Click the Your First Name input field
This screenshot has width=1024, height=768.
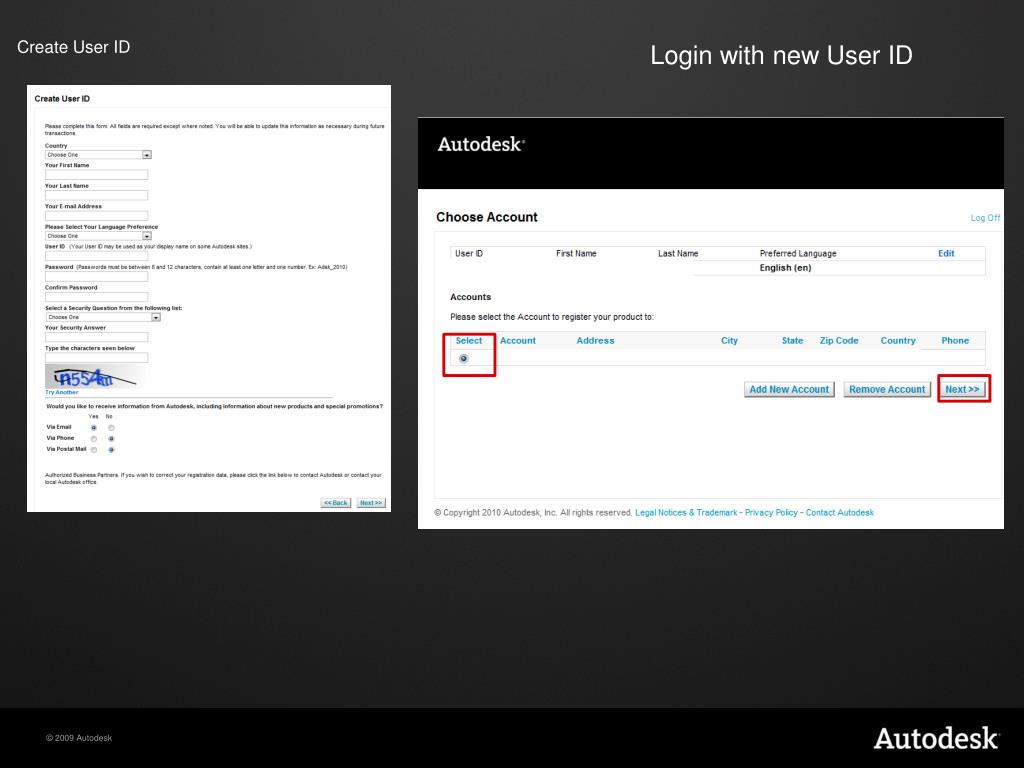tap(96, 174)
